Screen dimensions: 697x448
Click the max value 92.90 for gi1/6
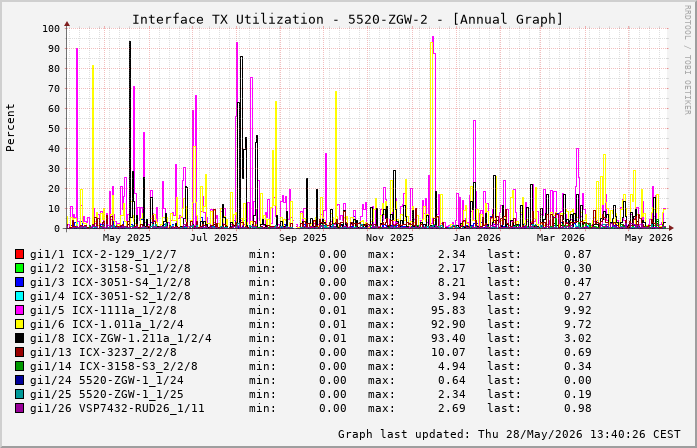pyautogui.click(x=448, y=324)
